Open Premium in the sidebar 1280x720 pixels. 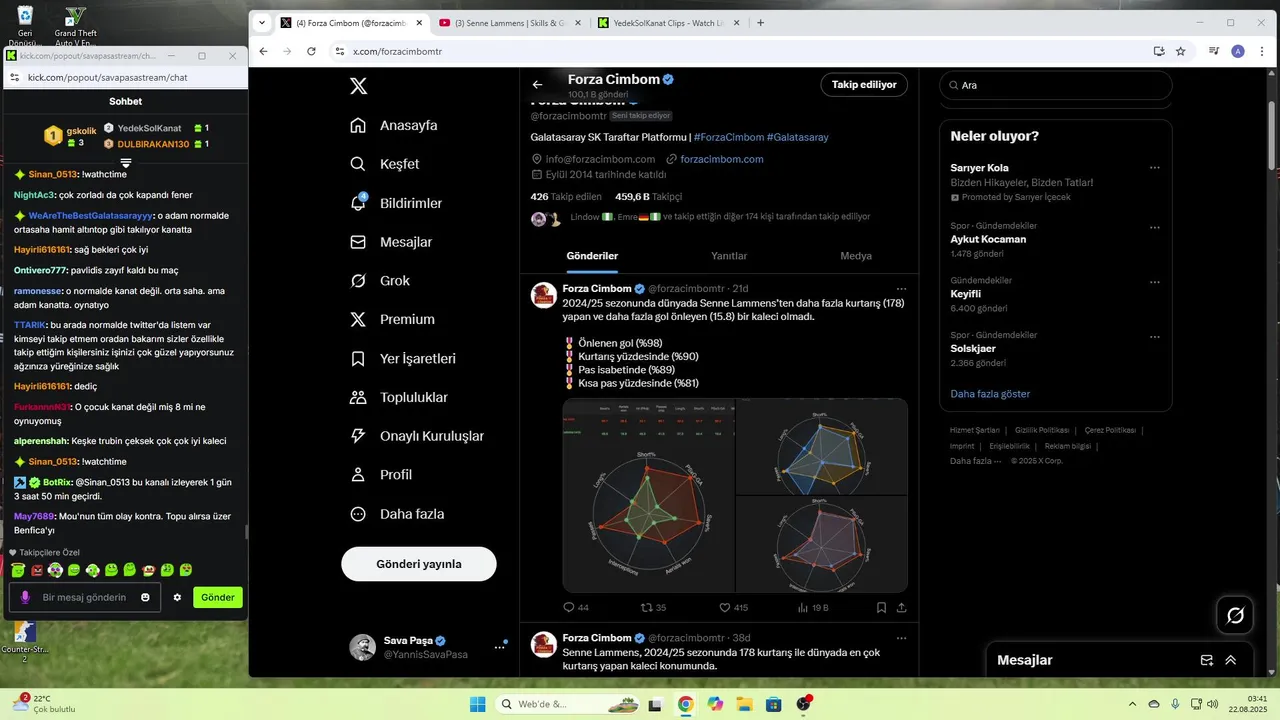pos(392,320)
